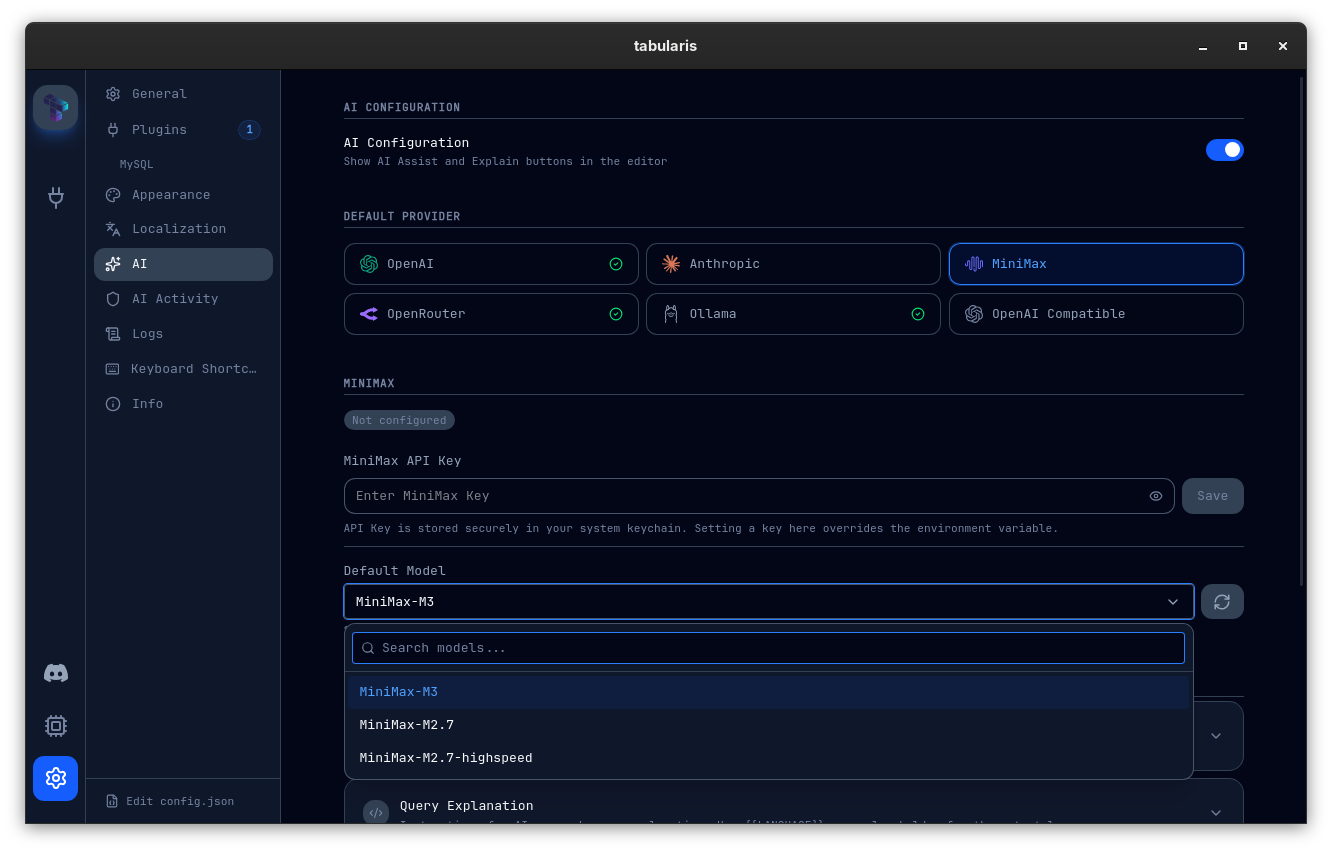Select Anthropic as default provider
This screenshot has width=1332, height=852.
click(793, 264)
